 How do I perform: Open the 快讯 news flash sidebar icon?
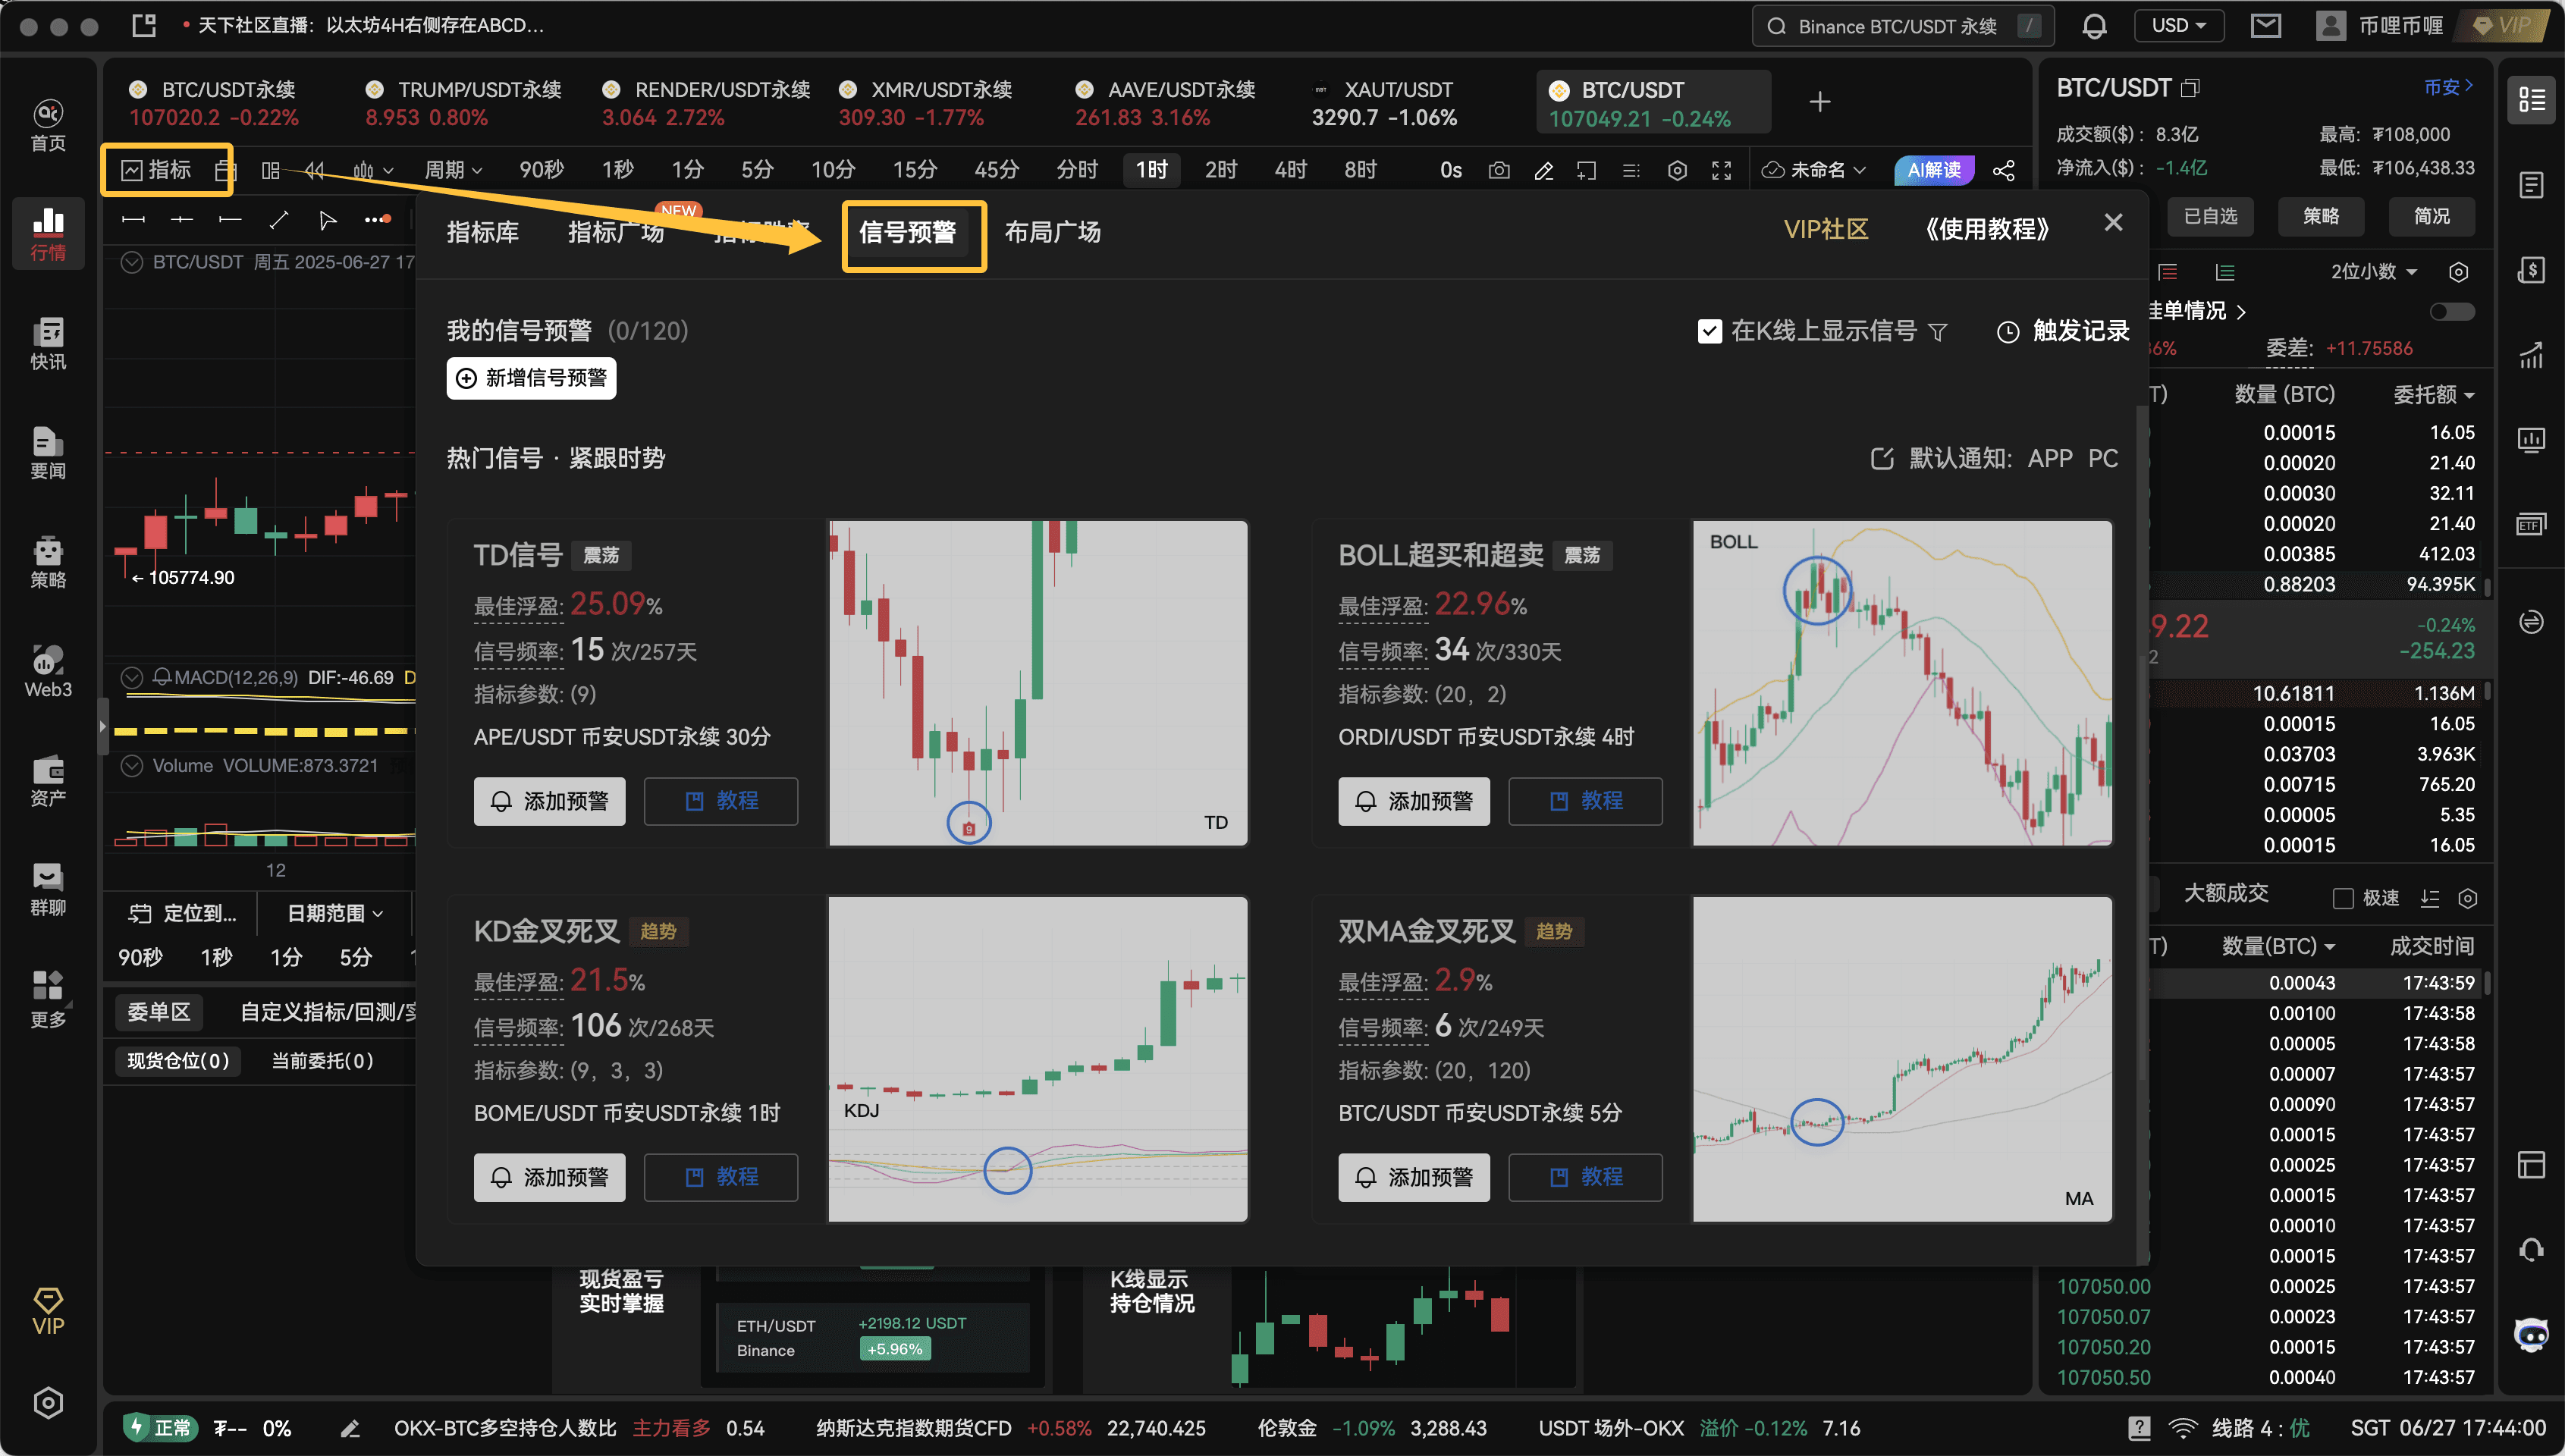pyautogui.click(x=48, y=343)
